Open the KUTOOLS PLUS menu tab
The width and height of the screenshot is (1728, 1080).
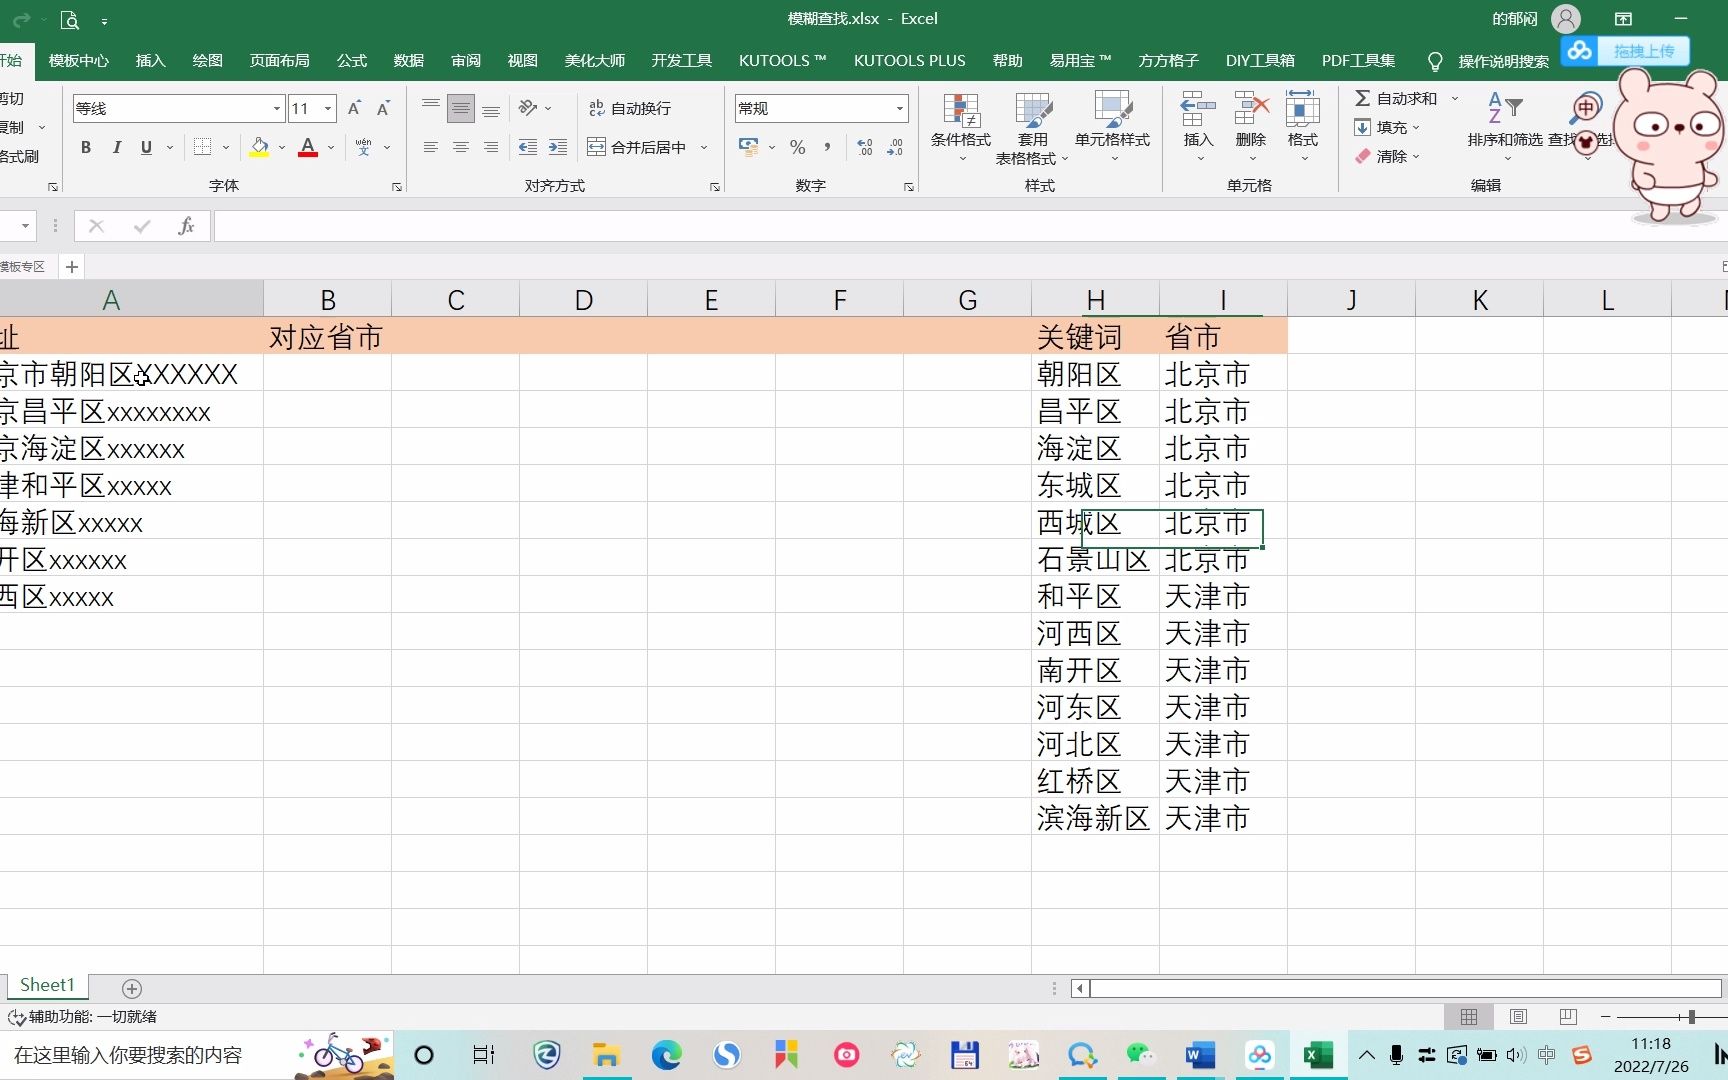pyautogui.click(x=909, y=60)
